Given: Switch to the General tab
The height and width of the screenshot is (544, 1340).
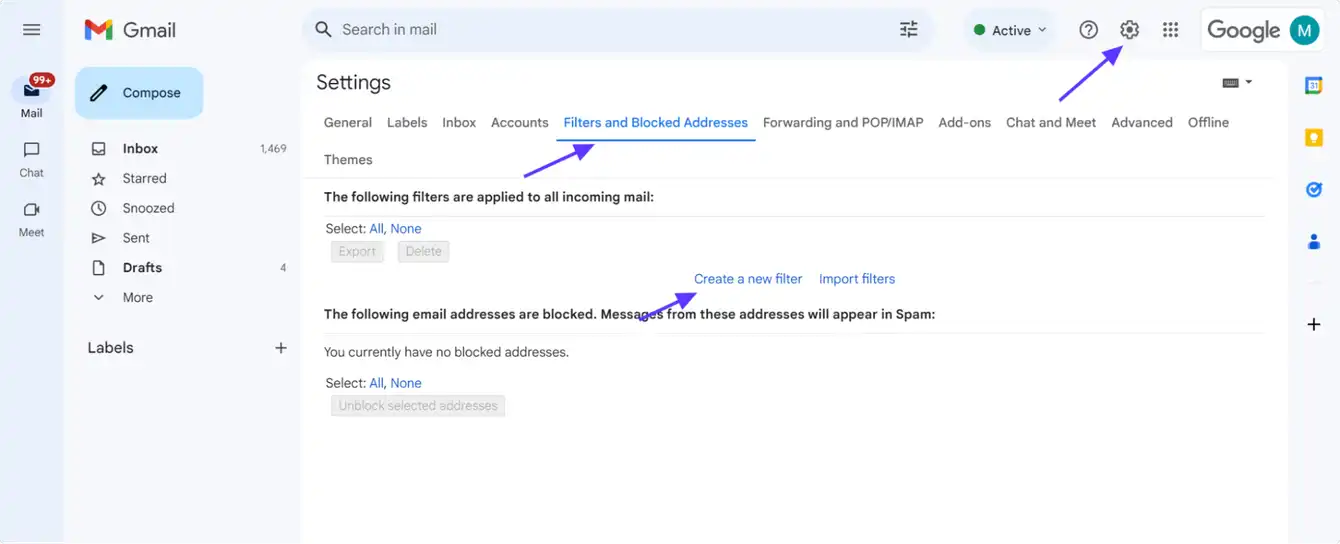Looking at the screenshot, I should click(348, 122).
